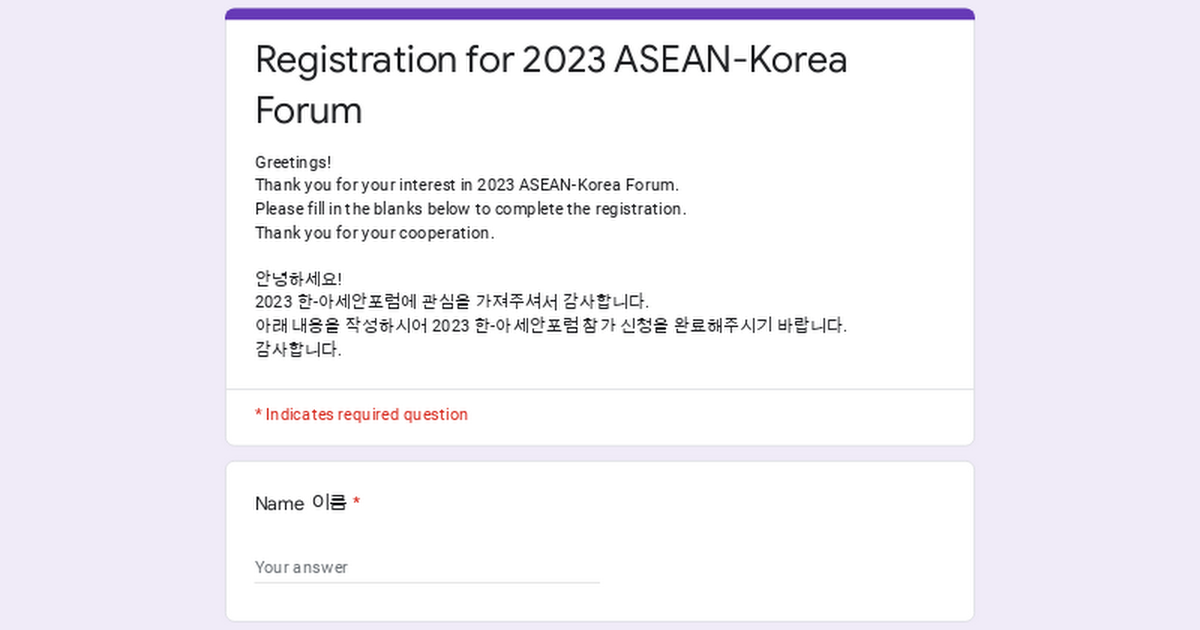The image size is (1200, 630).
Task: Click the Name "Your answer" text field
Action: (427, 567)
